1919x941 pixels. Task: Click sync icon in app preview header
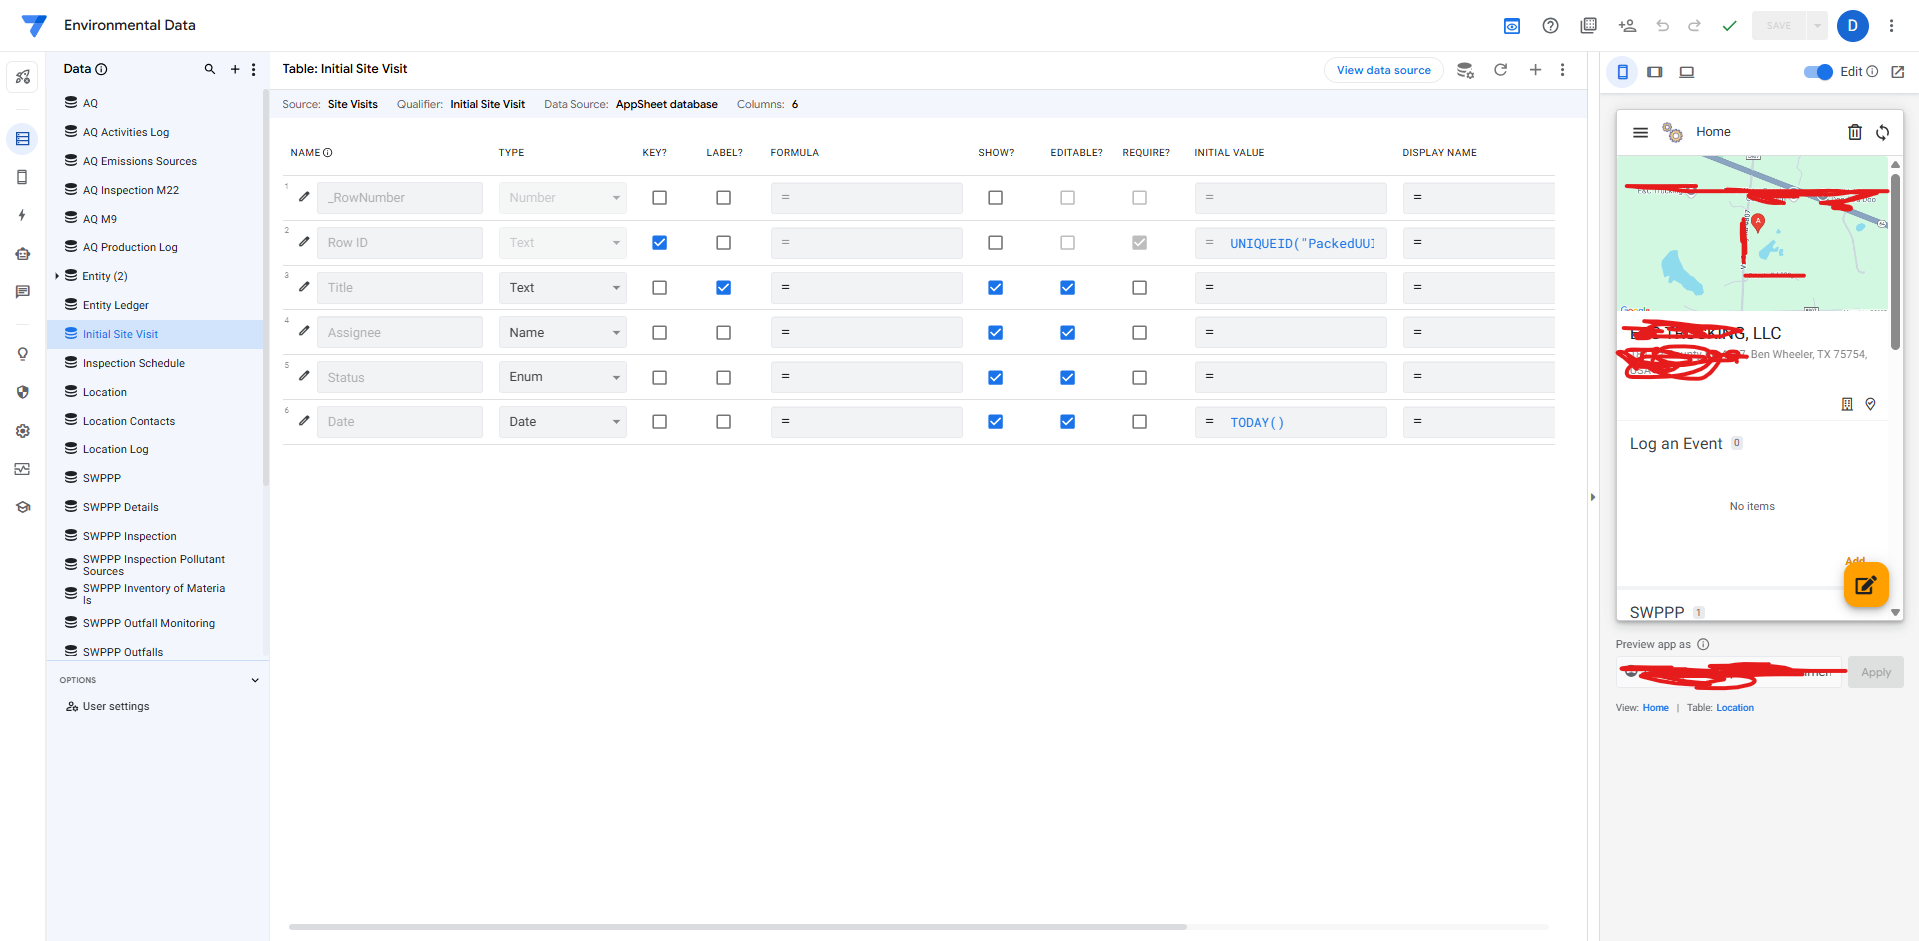tap(1882, 132)
